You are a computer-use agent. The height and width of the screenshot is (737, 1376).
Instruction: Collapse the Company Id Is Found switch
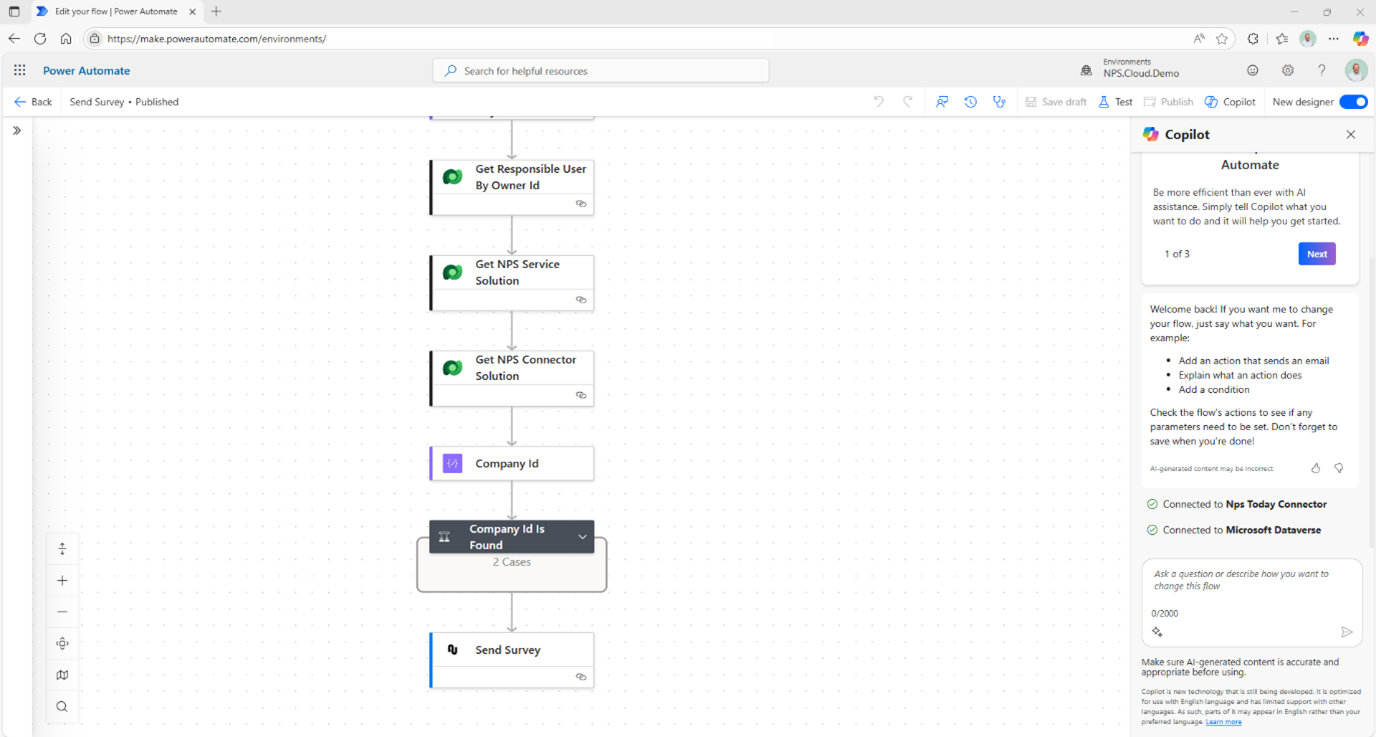pyautogui.click(x=582, y=537)
